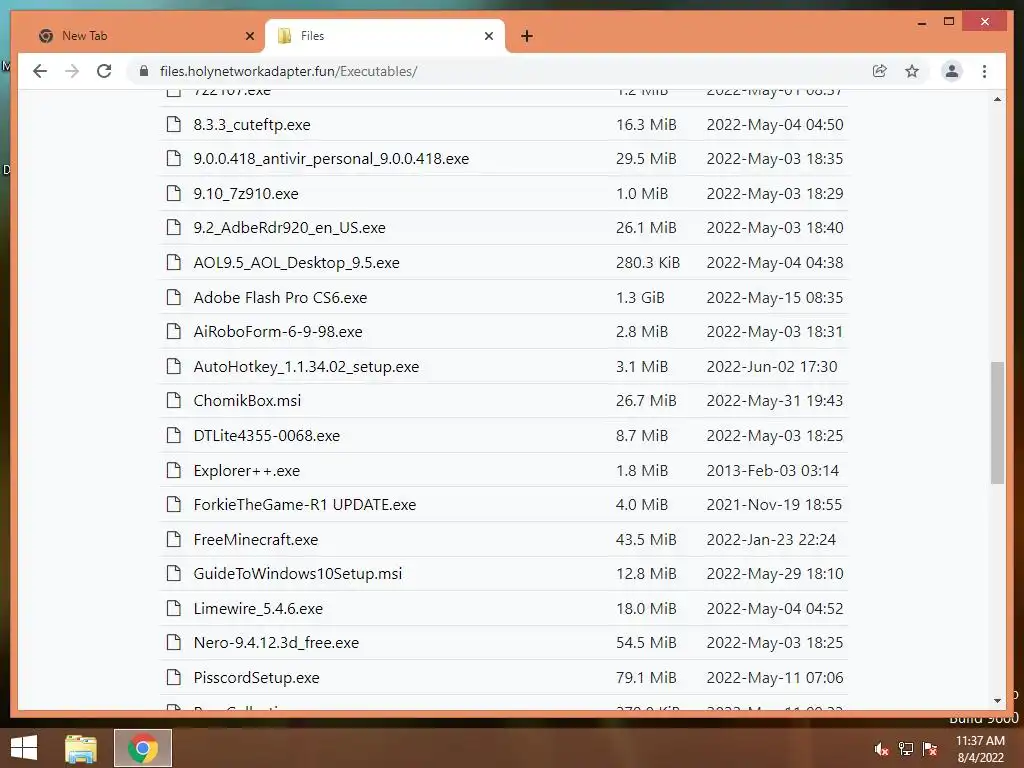The height and width of the screenshot is (768, 1024).
Task: Bookmark this page with the star icon
Action: [912, 71]
